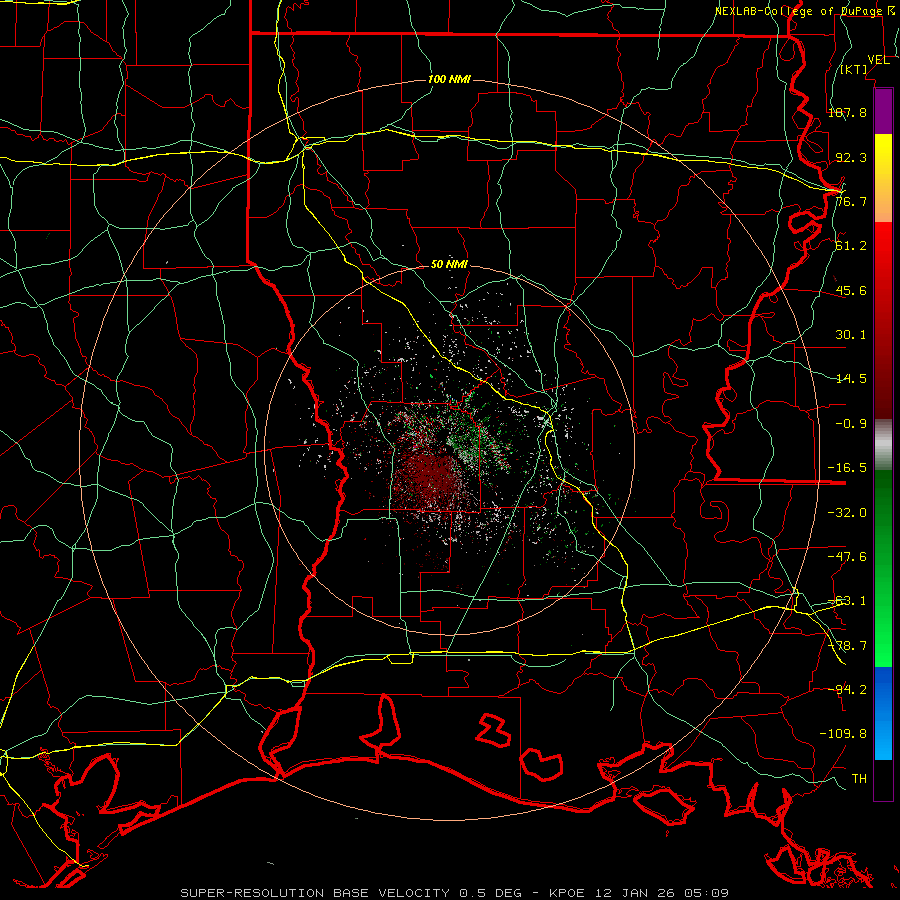Click the TH label on the legend

pyautogui.click(x=859, y=778)
